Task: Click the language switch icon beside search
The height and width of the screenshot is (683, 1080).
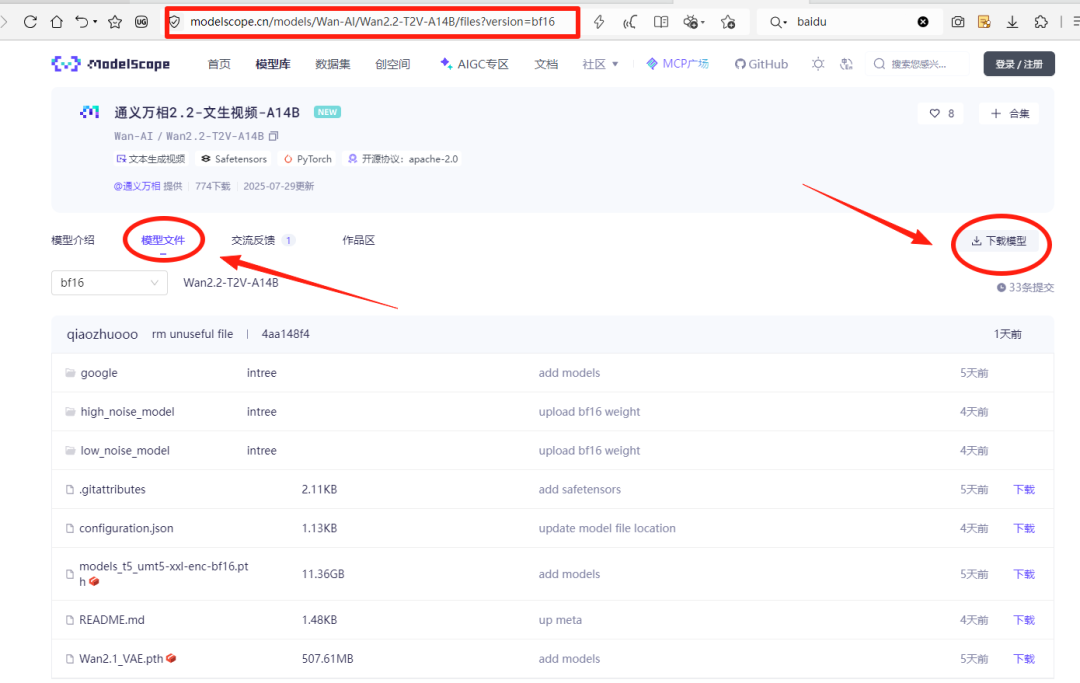Action: pyautogui.click(x=847, y=64)
